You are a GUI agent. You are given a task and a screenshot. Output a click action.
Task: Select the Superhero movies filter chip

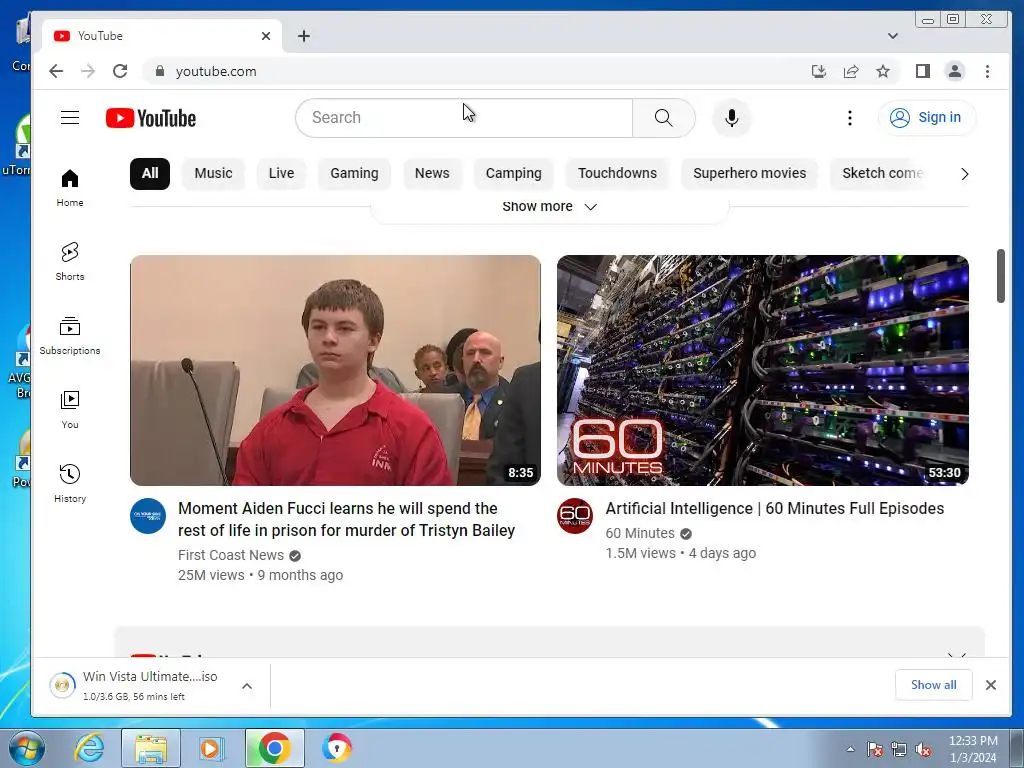pyautogui.click(x=750, y=174)
